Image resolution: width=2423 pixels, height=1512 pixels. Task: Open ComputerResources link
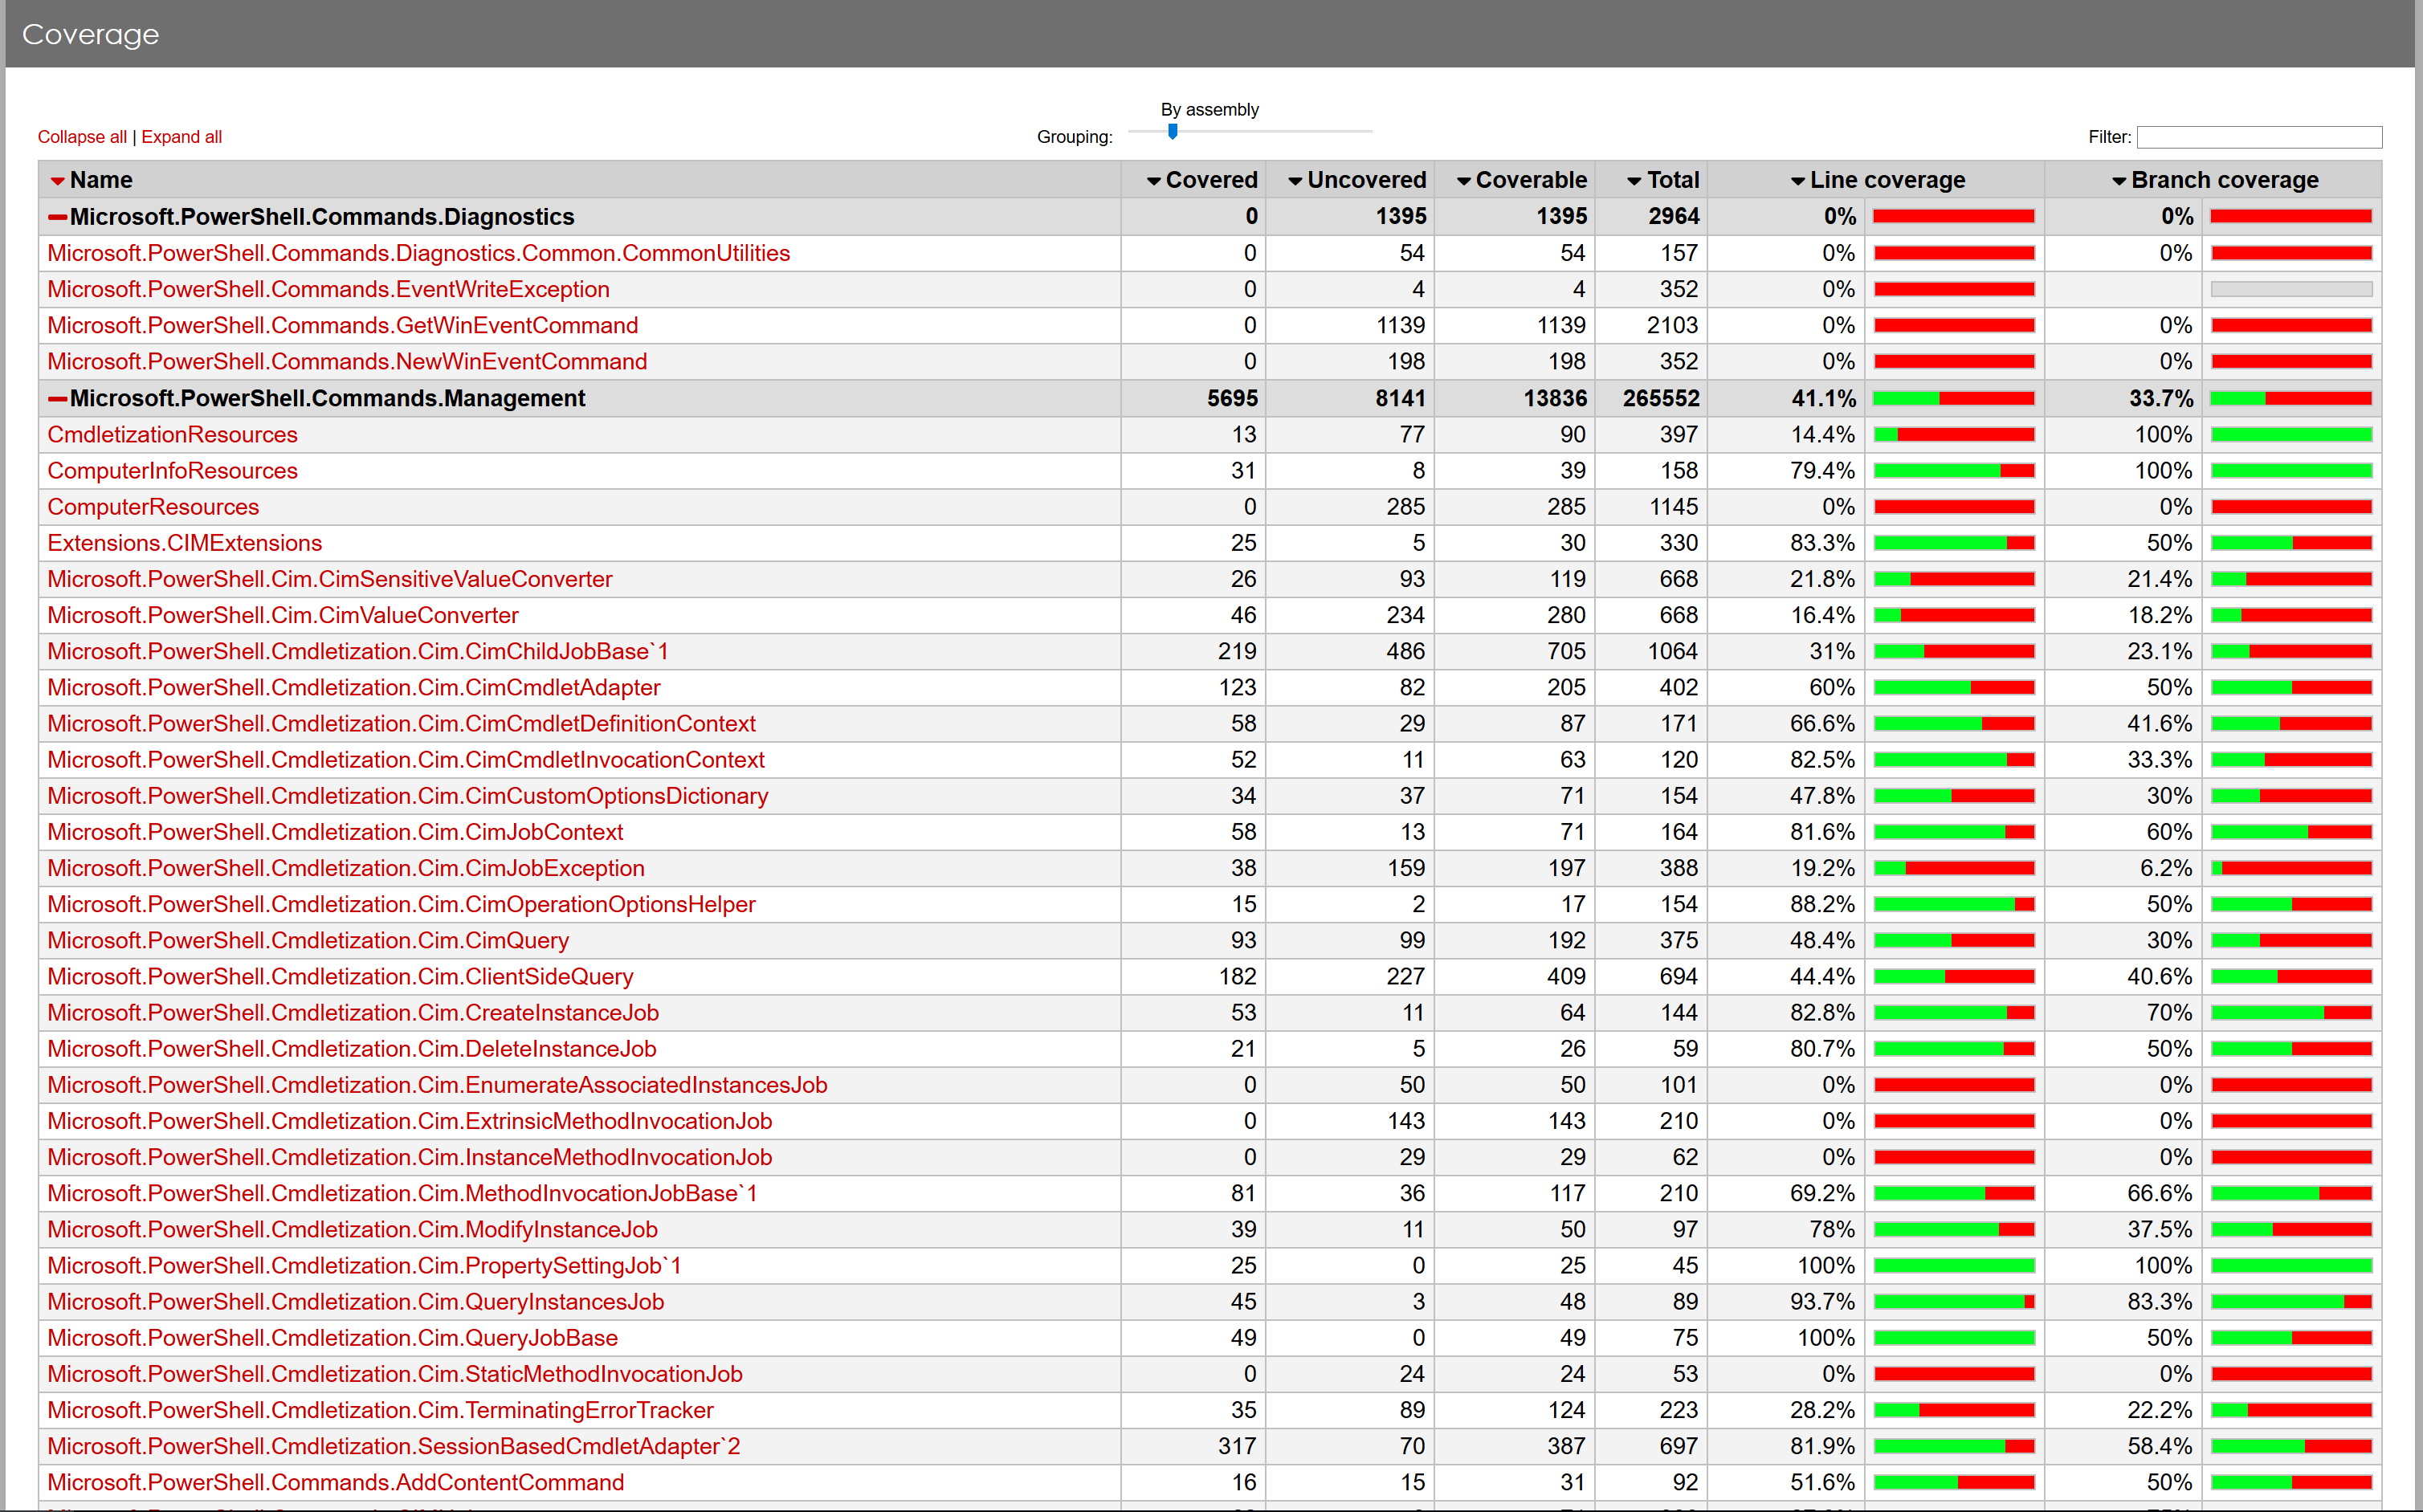[153, 506]
